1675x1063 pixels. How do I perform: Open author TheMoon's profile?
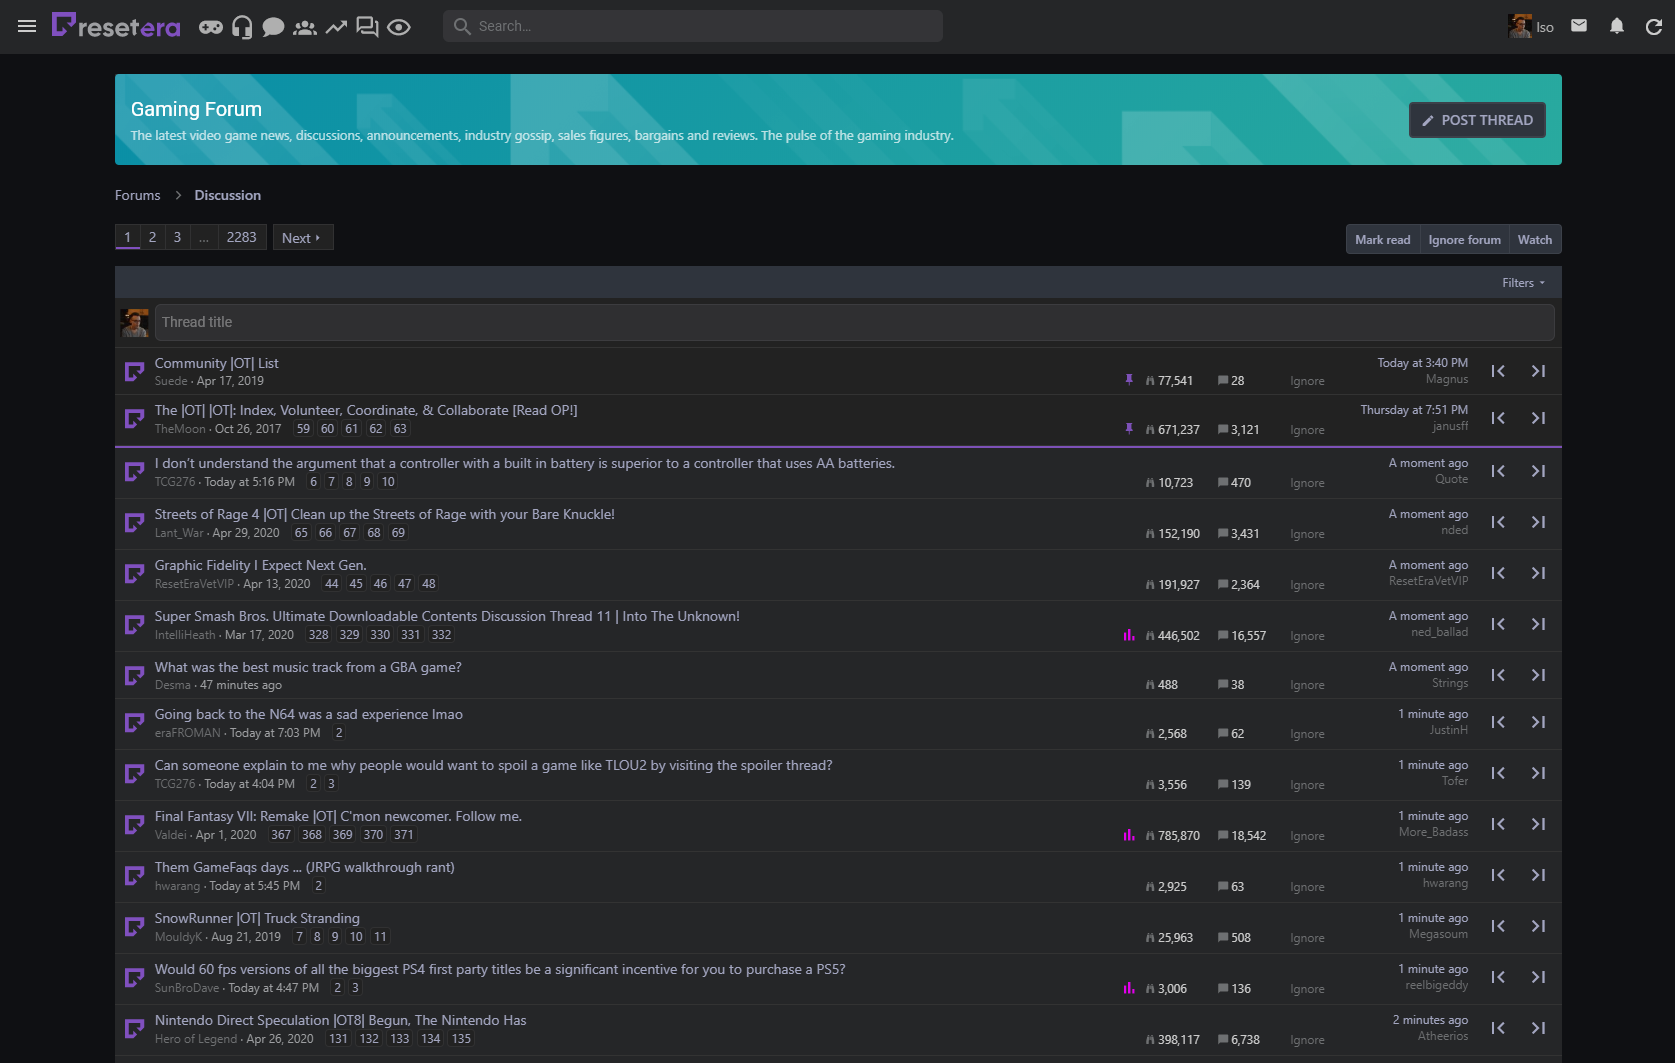[x=180, y=429]
